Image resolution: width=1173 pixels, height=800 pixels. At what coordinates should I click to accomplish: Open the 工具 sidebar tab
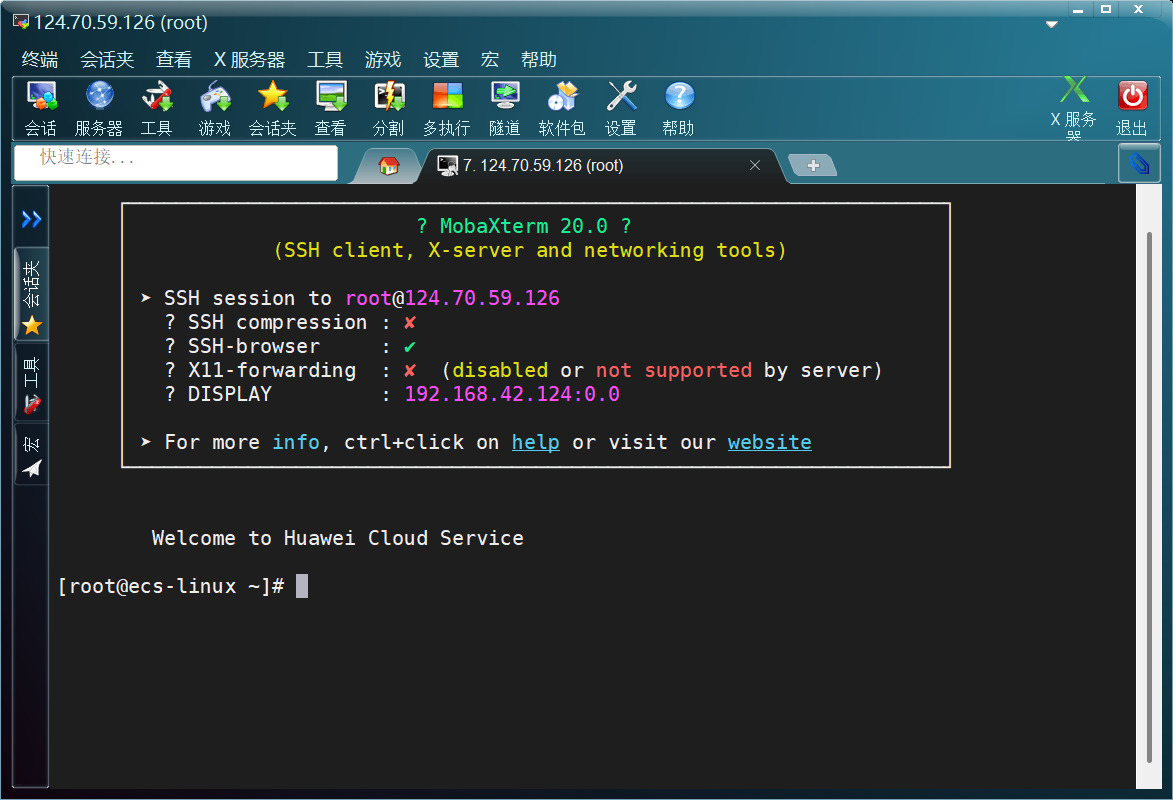pos(31,383)
